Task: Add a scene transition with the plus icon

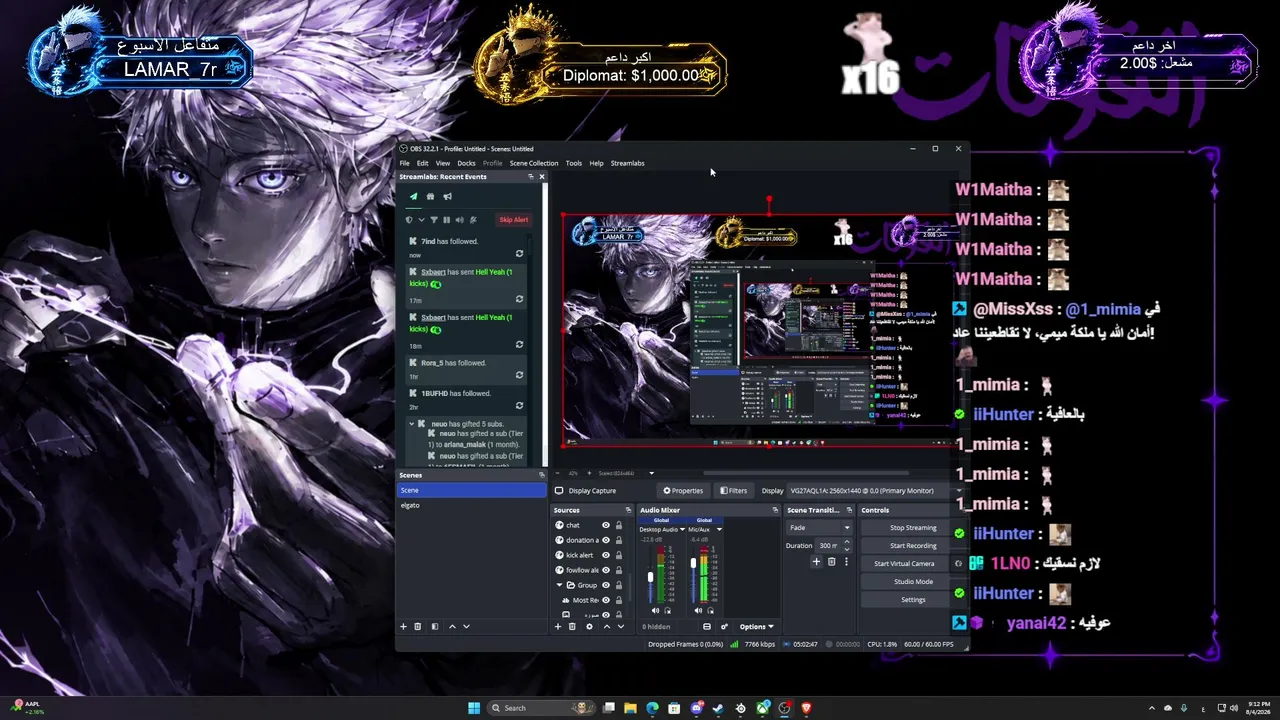Action: [816, 562]
